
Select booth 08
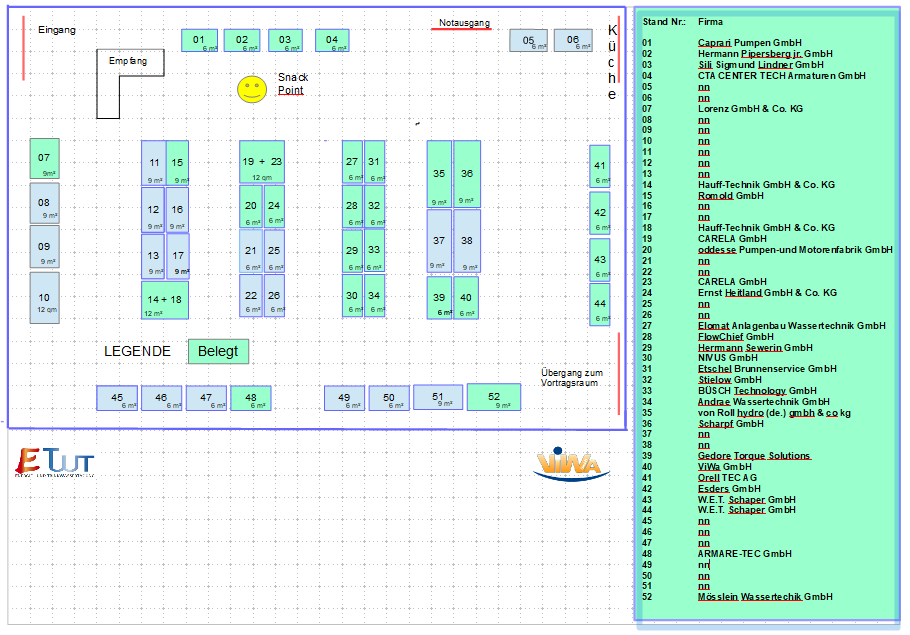coord(45,203)
